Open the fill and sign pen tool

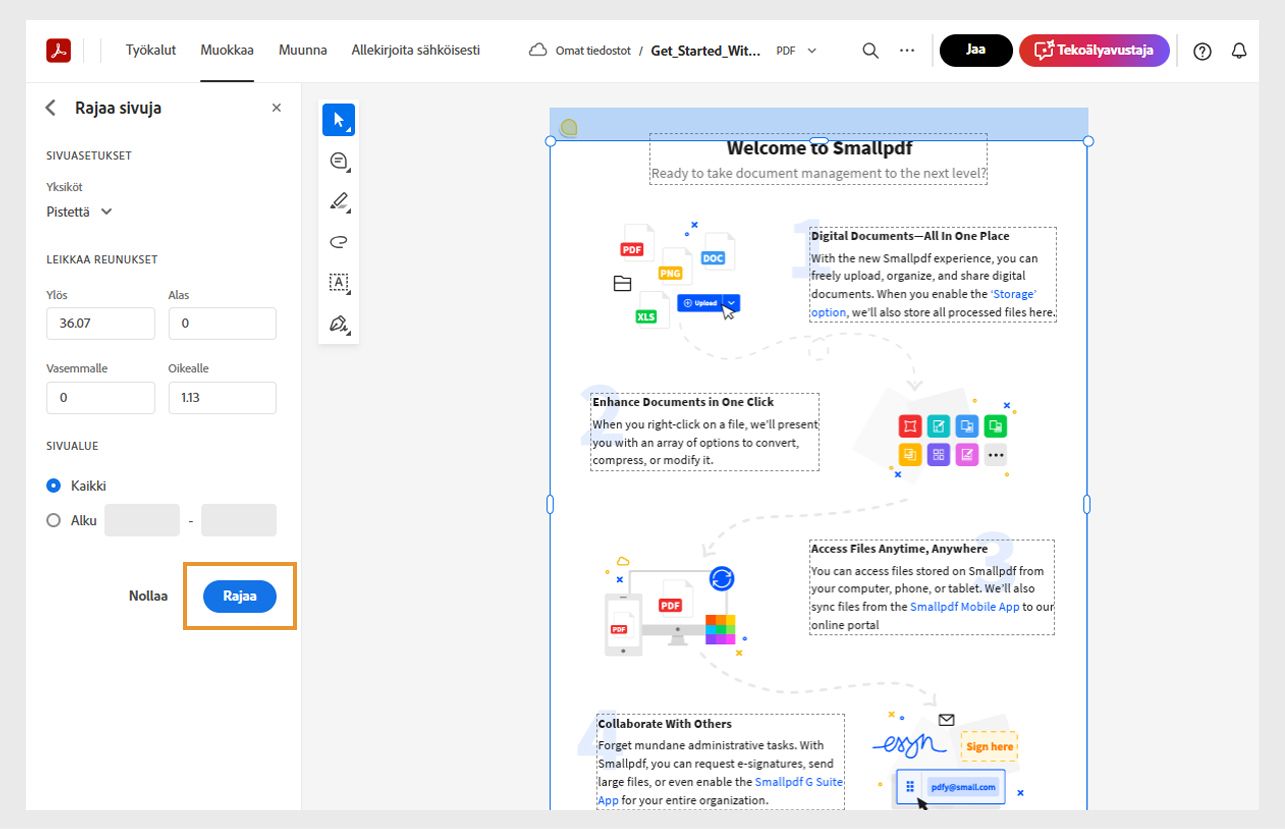click(x=338, y=323)
